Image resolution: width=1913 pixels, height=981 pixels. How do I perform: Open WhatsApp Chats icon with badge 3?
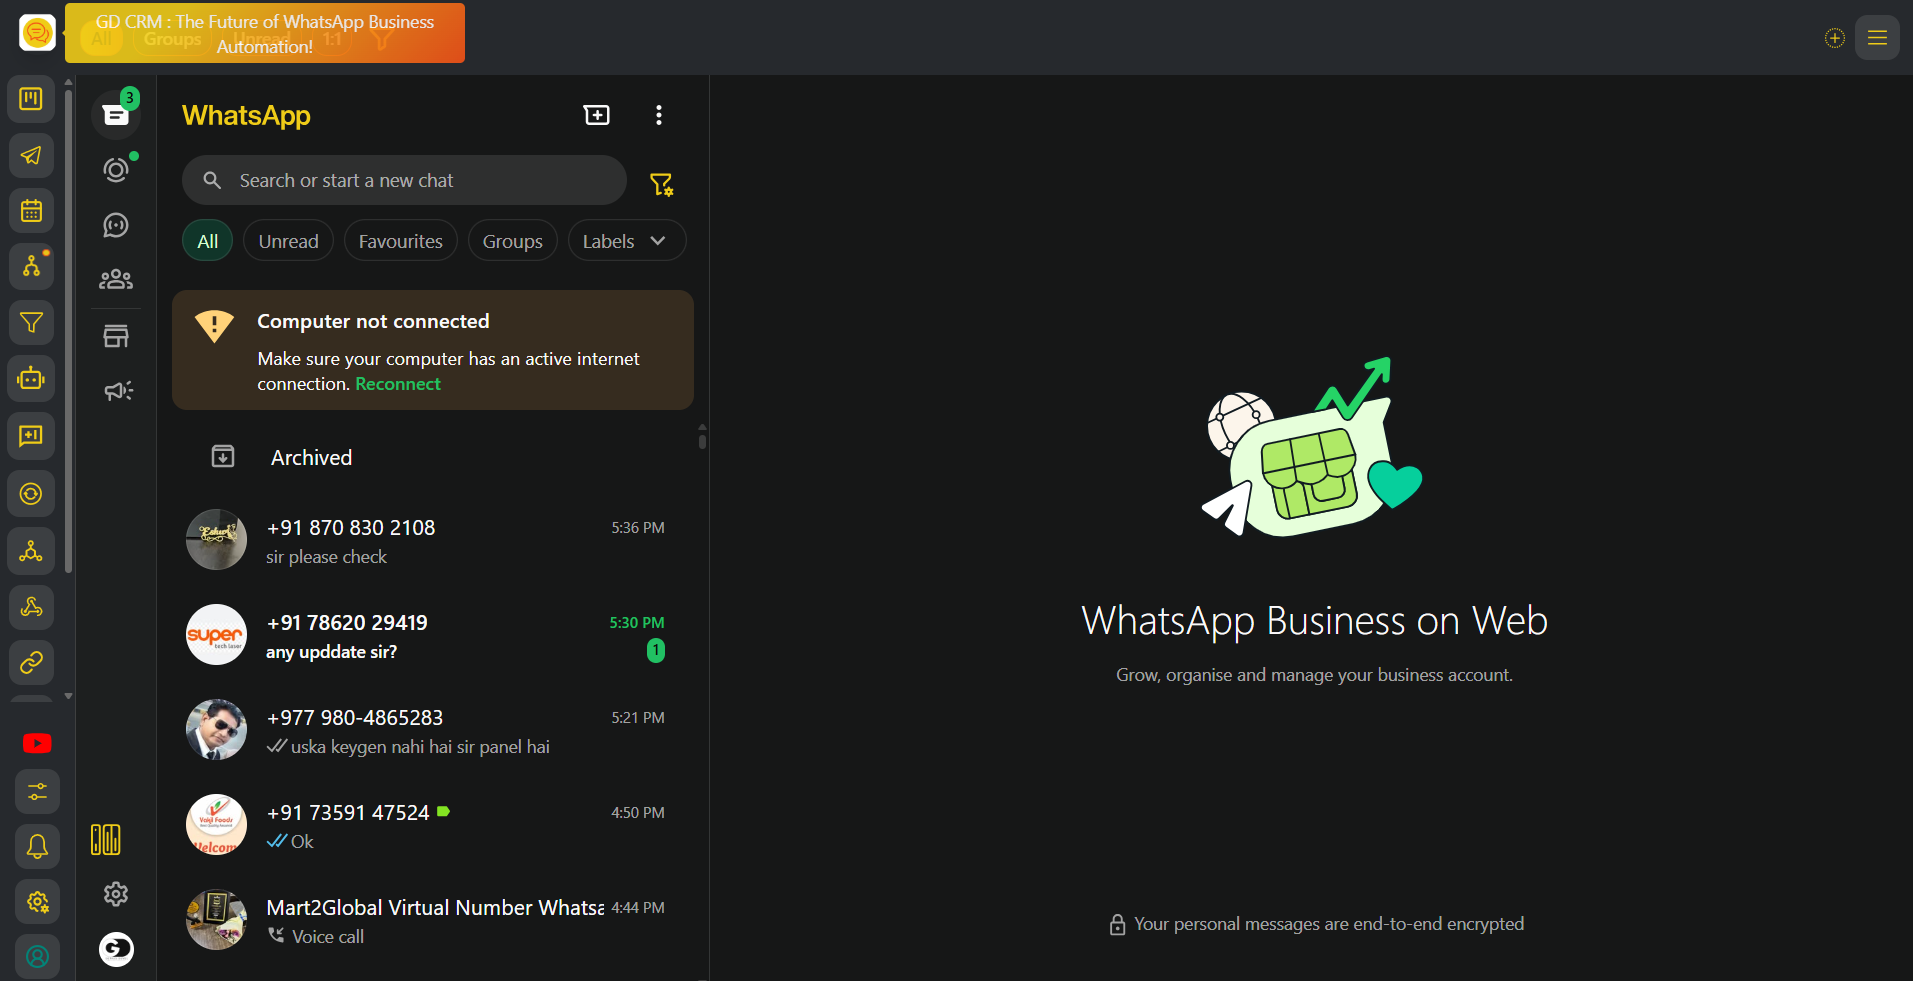116,113
